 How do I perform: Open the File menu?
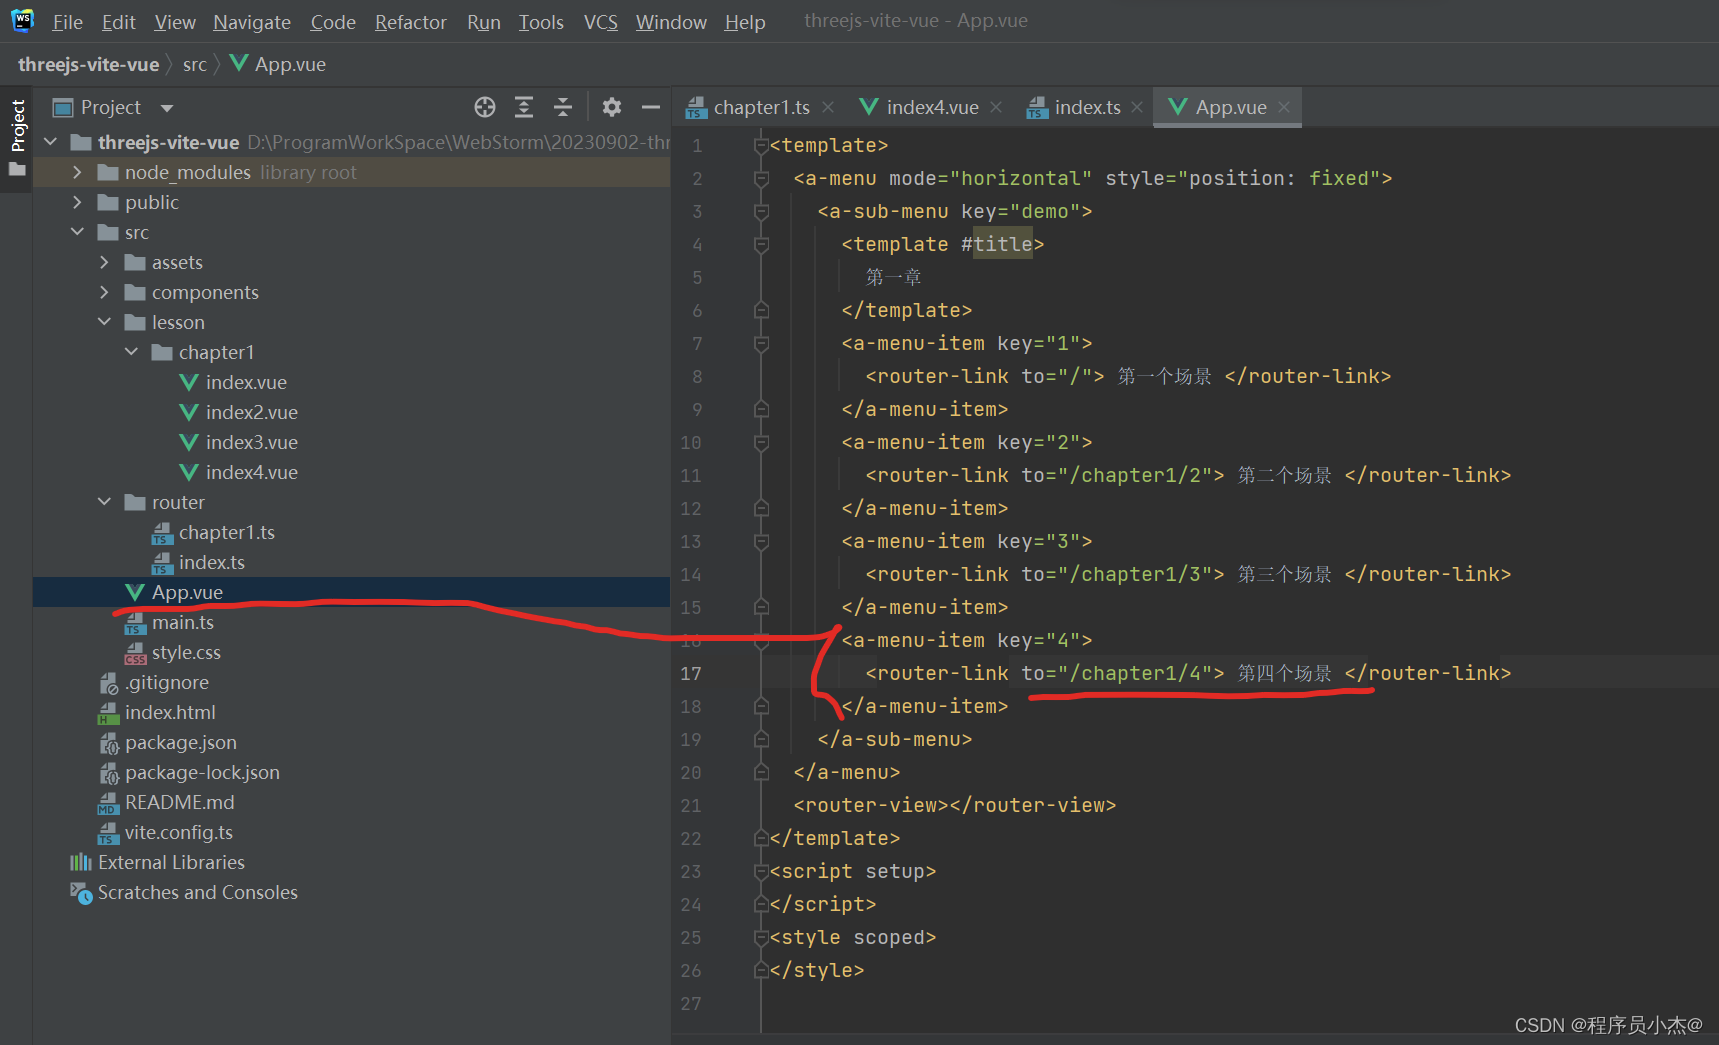pyautogui.click(x=68, y=22)
